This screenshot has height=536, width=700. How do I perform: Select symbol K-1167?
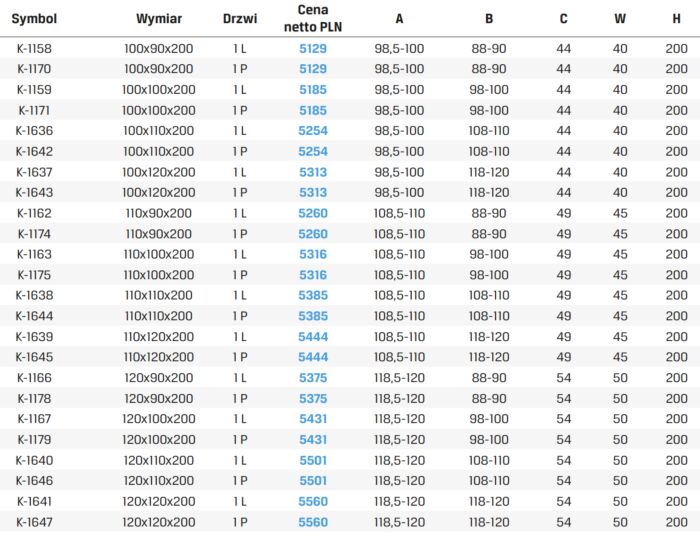pos(34,419)
